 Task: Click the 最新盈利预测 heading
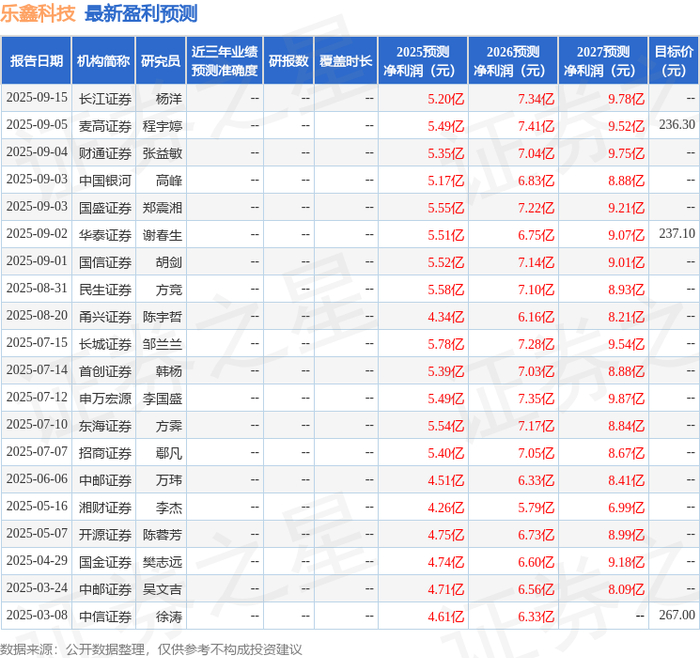(141, 13)
